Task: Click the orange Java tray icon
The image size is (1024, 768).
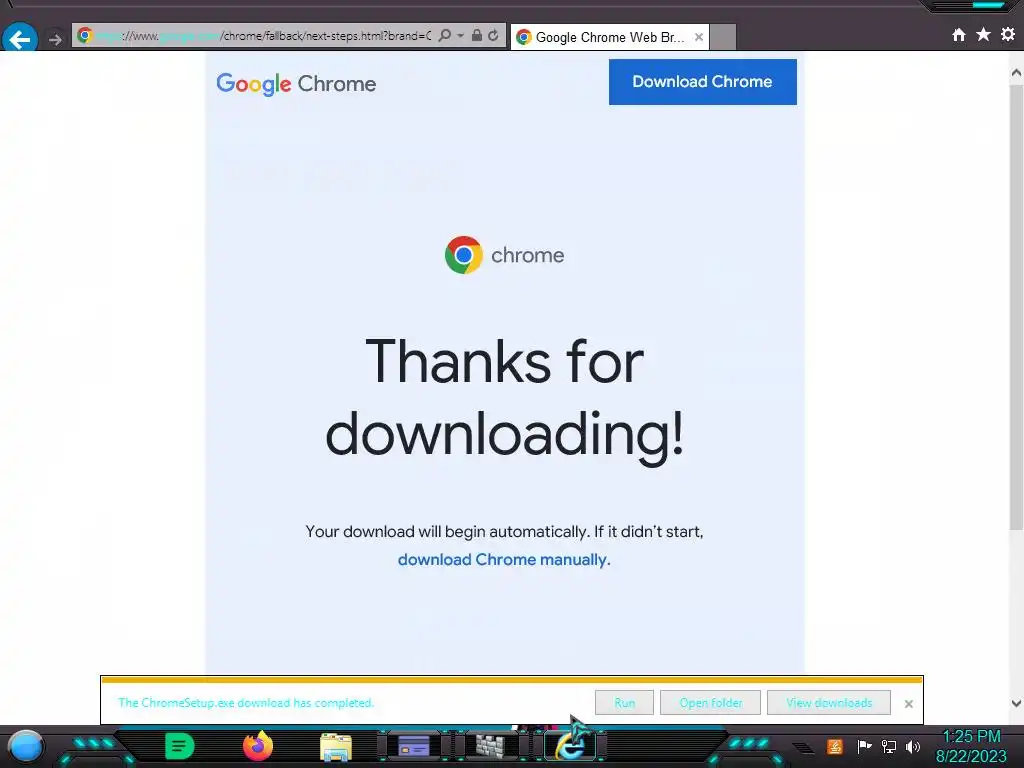Action: point(835,746)
